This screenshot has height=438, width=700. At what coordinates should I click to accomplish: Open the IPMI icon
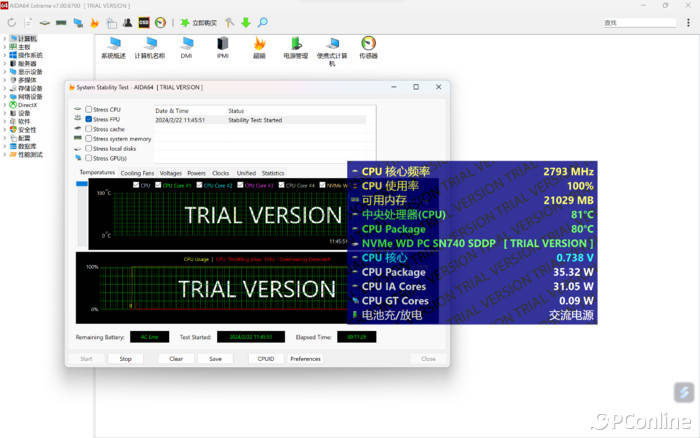click(x=223, y=44)
